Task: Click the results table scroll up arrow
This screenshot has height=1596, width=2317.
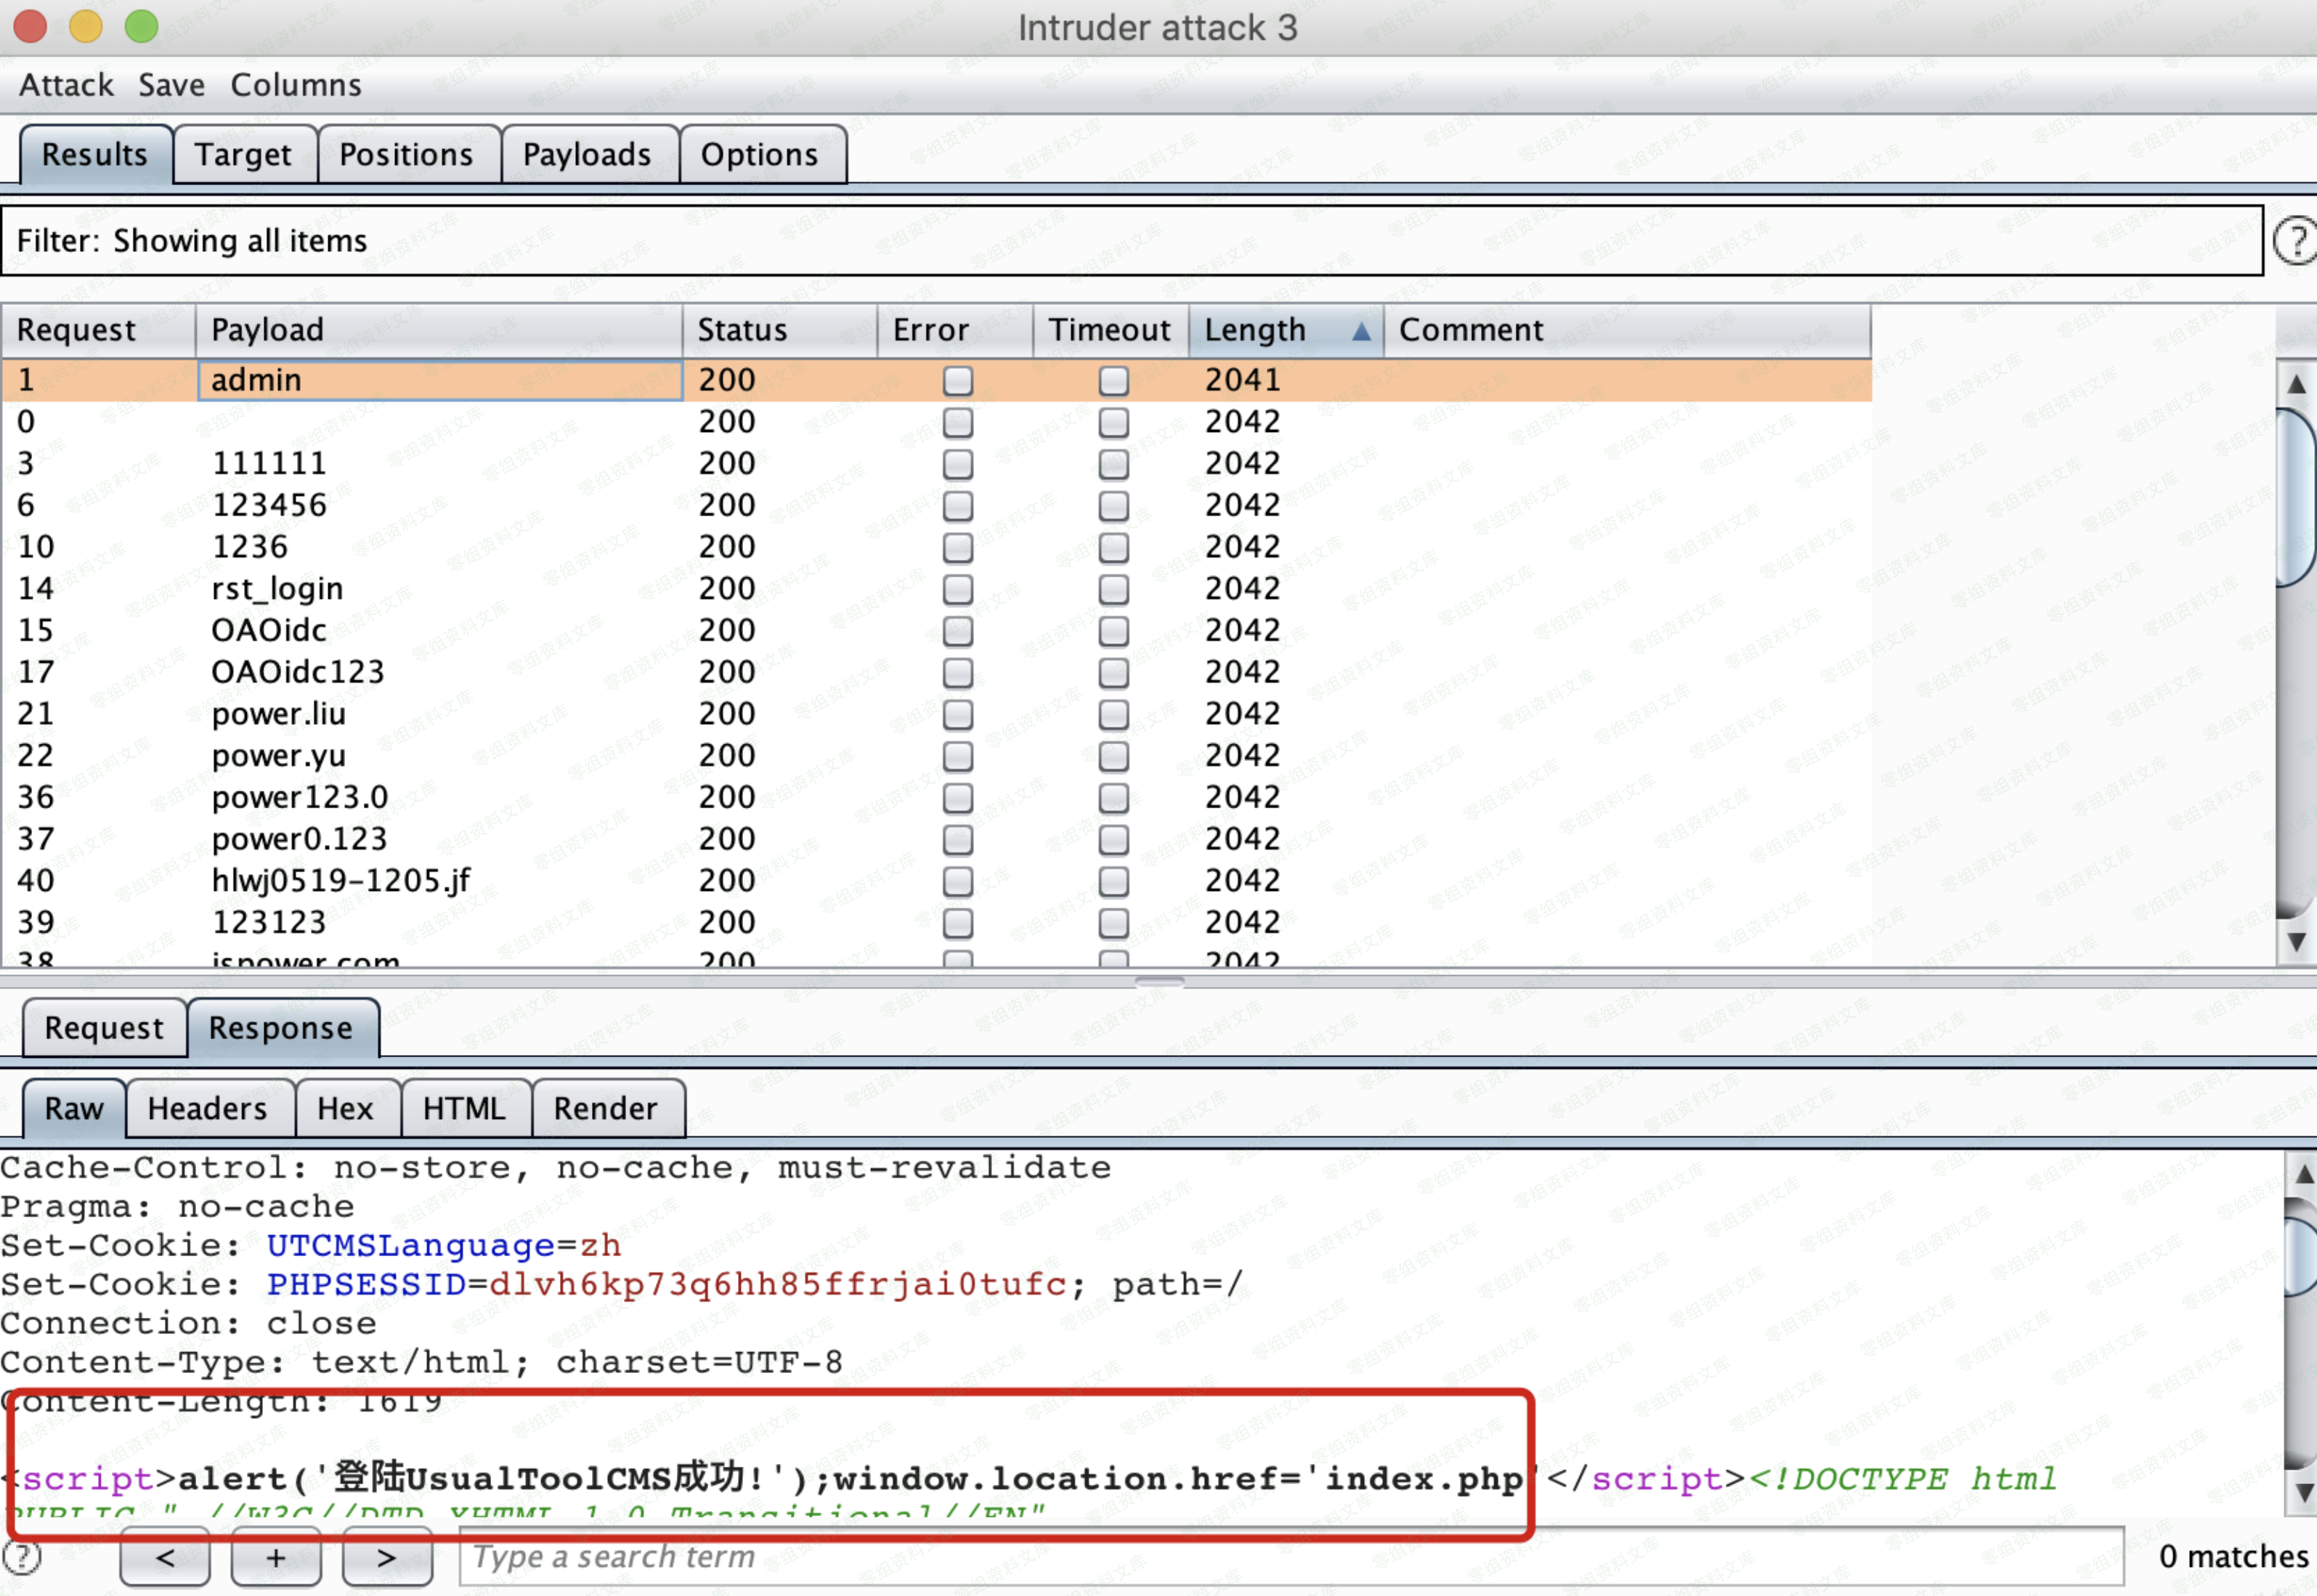Action: point(2297,384)
